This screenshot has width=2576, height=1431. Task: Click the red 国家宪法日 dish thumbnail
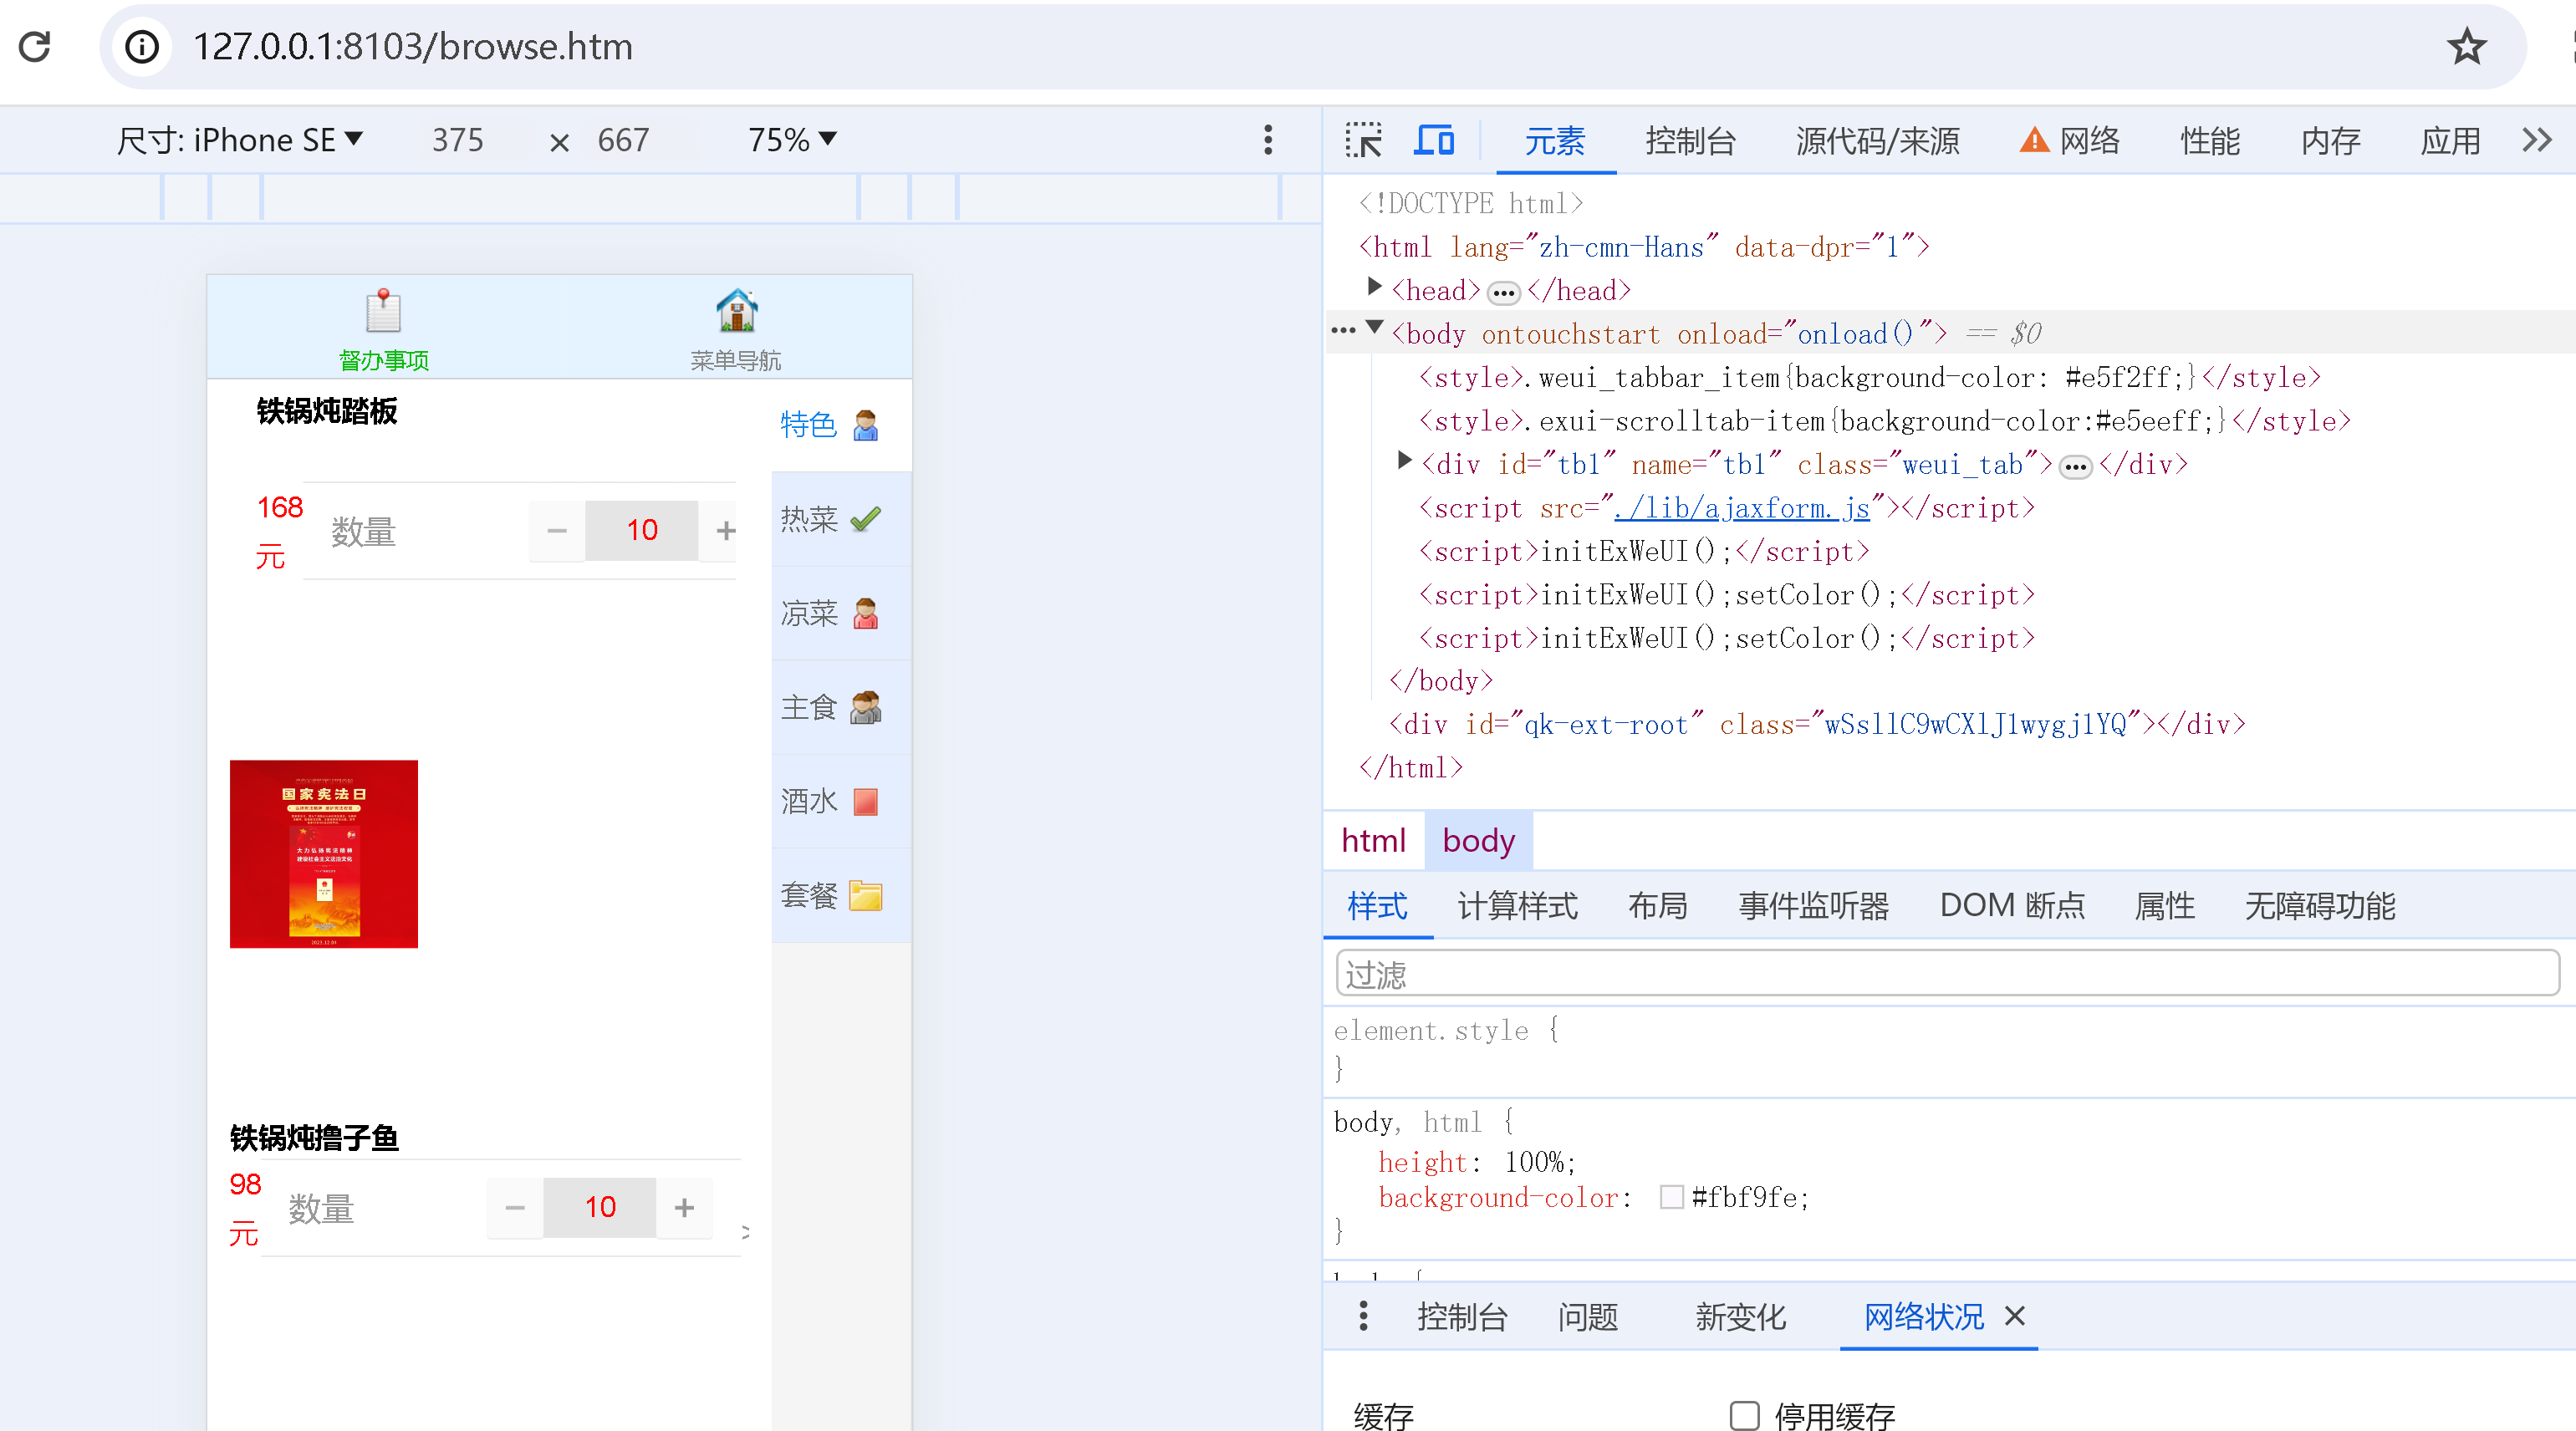[324, 854]
